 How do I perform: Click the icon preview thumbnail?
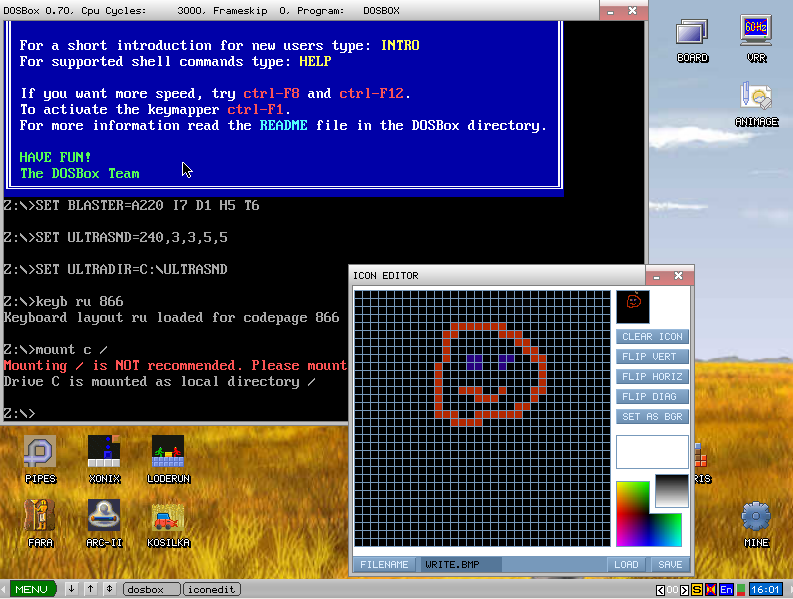[633, 307]
